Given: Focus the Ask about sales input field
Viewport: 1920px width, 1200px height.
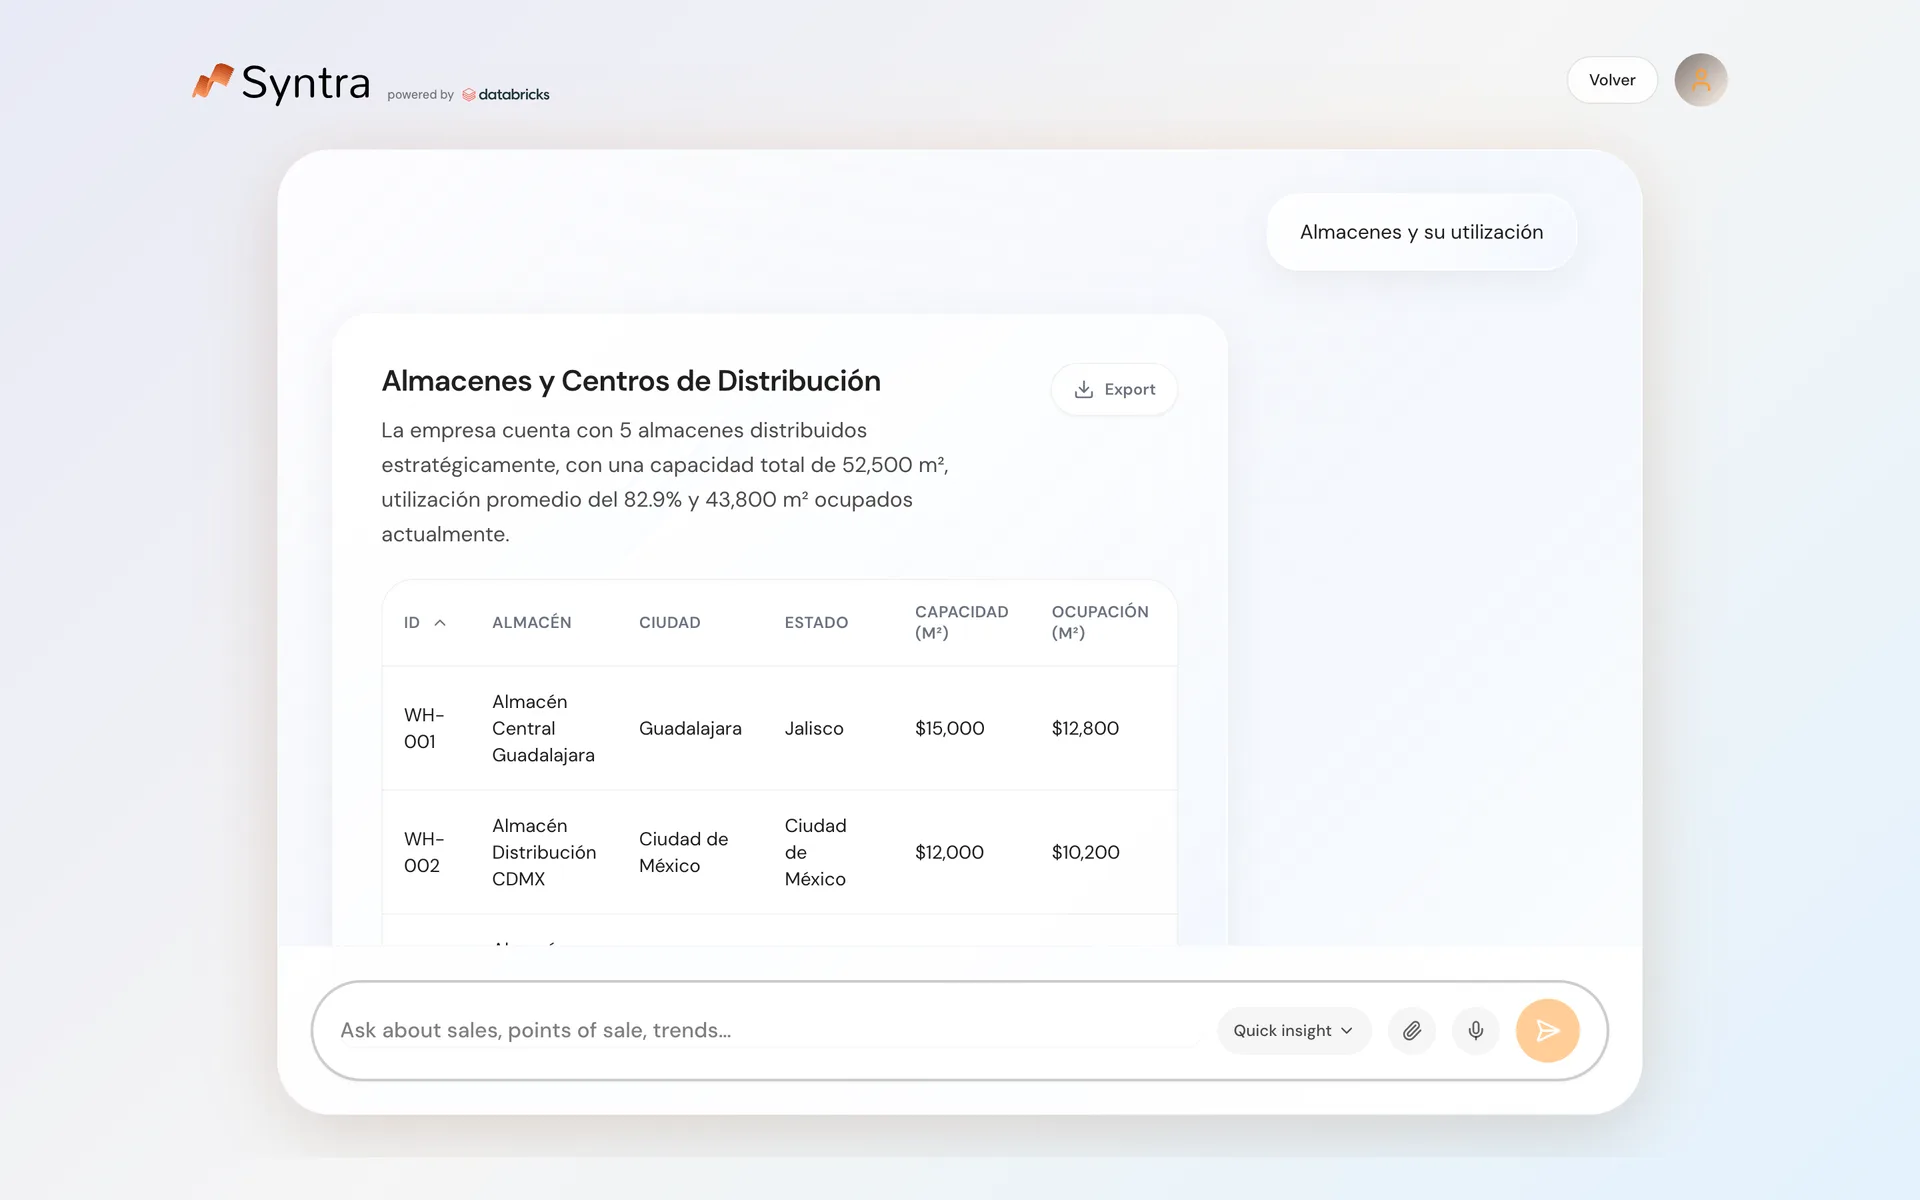Looking at the screenshot, I should pyautogui.click(x=768, y=1030).
